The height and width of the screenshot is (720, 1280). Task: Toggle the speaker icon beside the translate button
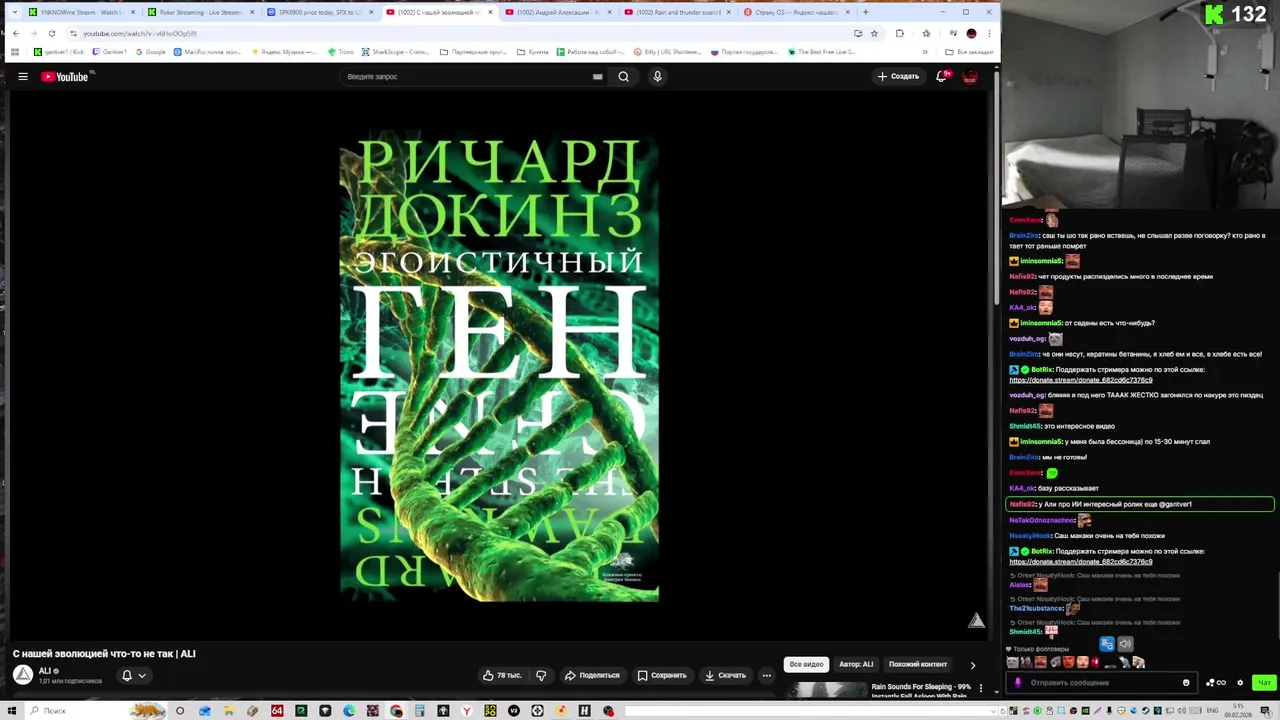click(x=1125, y=644)
